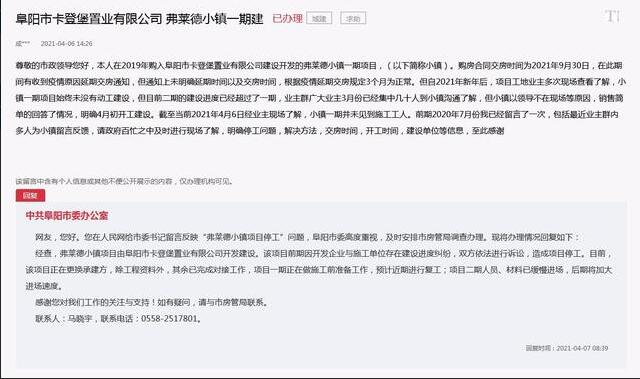Click the reply line beginning 经查,弗莱德小镇项目

coord(324,253)
